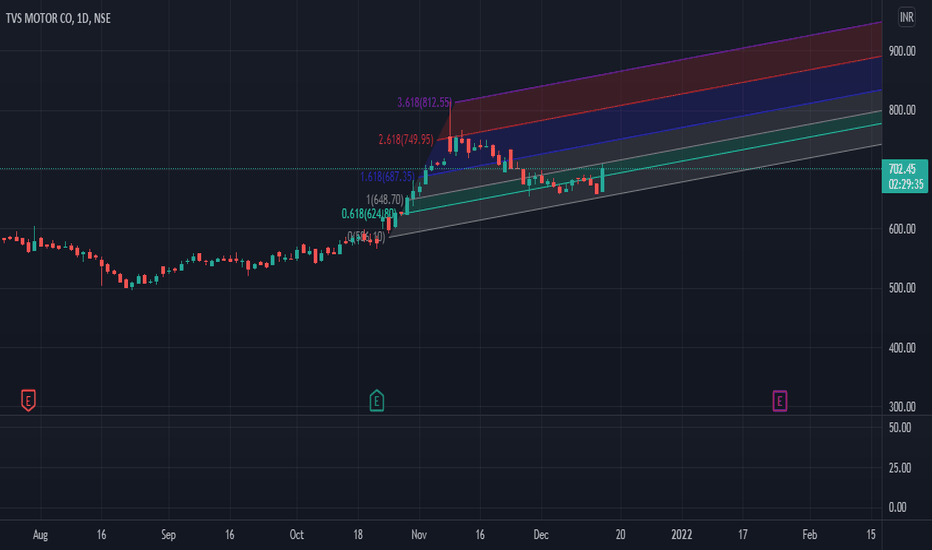Click the countdown timer 02:29:35 label
The image size is (932, 550).
[906, 184]
